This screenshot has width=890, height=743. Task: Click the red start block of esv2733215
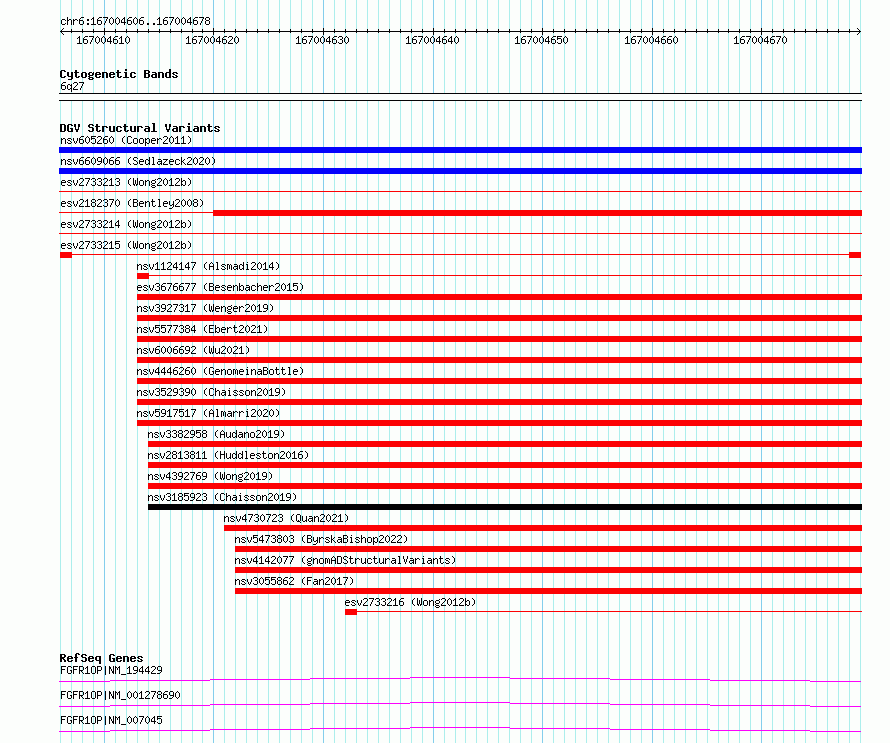click(66, 255)
